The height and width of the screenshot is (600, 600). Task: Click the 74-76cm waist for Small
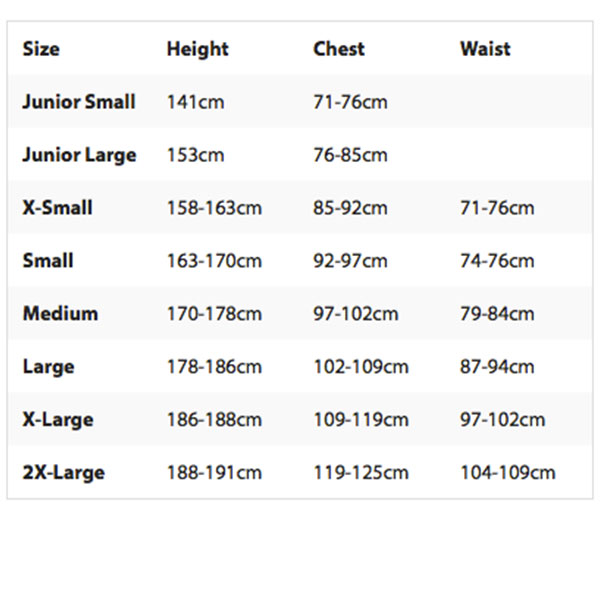(x=497, y=261)
